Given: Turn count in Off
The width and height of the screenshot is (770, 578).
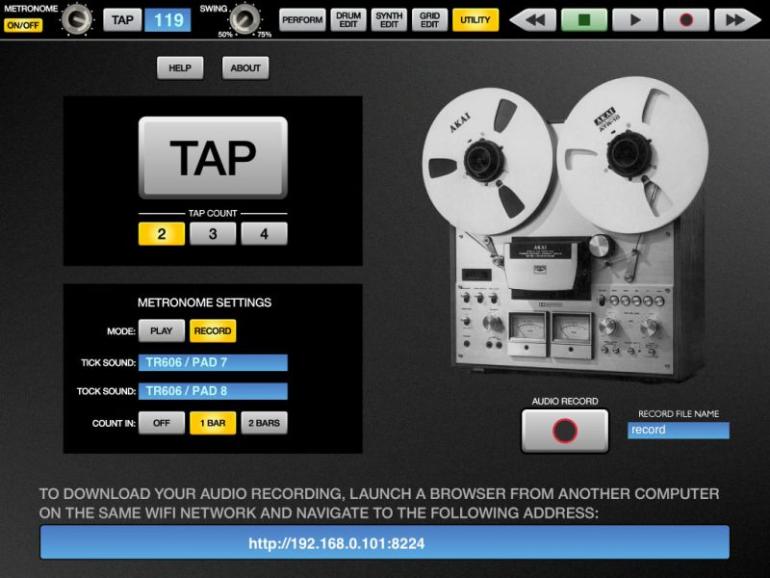Looking at the screenshot, I should [x=162, y=423].
